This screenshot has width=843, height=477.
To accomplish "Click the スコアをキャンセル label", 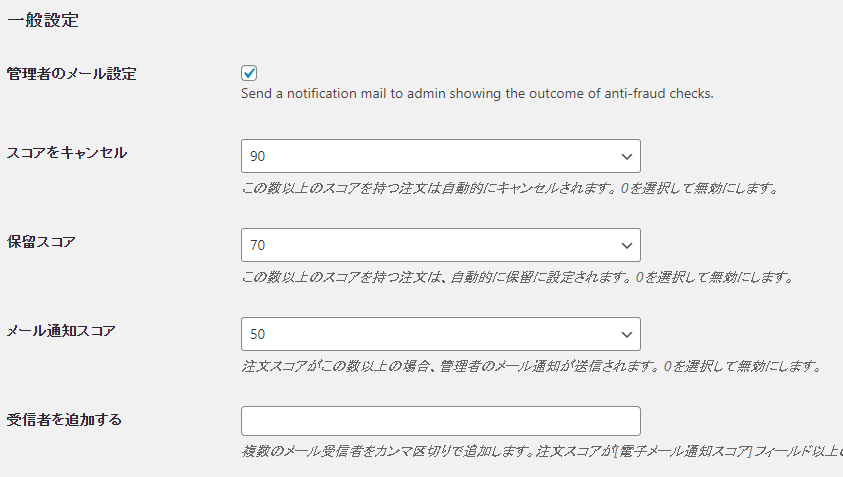I will pos(67,153).
